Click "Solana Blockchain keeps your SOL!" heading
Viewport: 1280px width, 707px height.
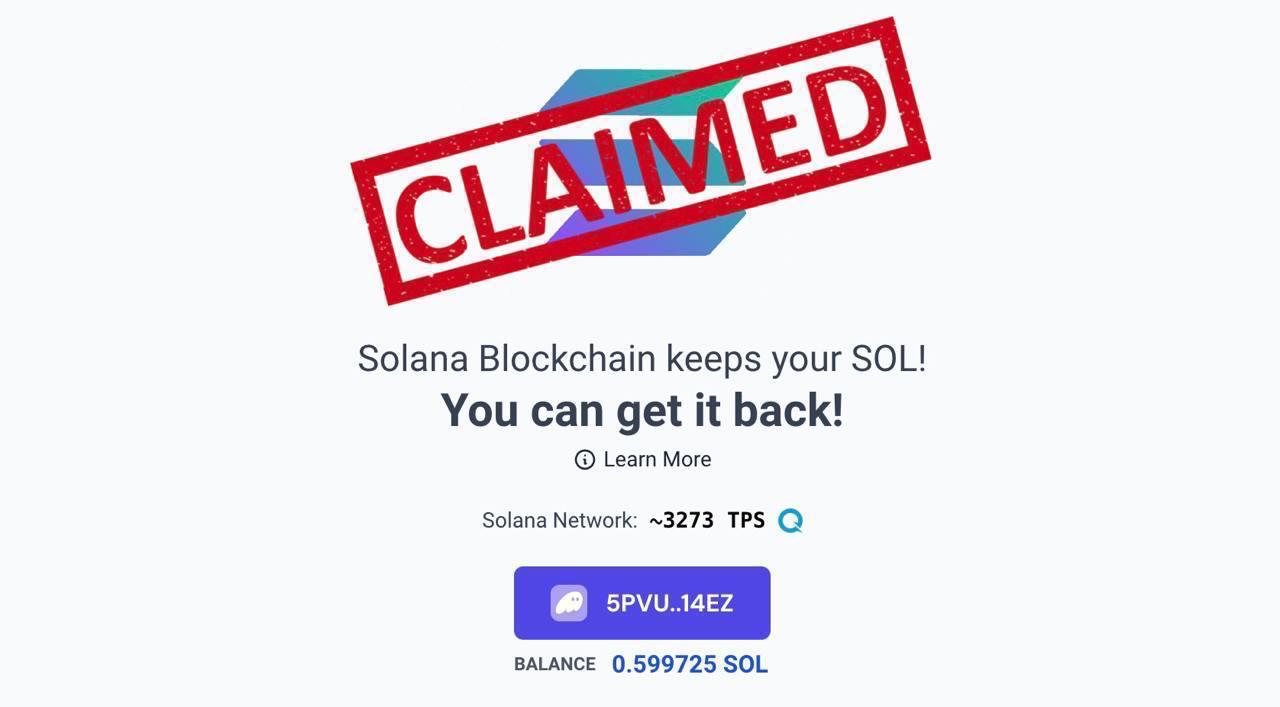coord(642,358)
